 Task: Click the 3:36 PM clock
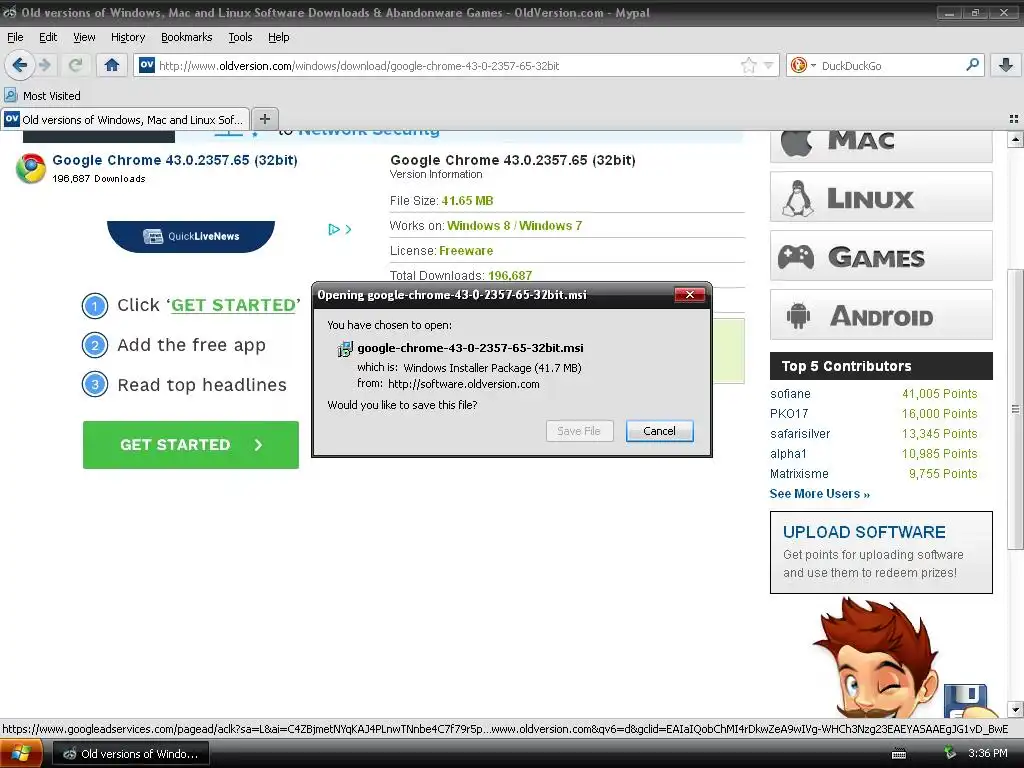point(987,753)
